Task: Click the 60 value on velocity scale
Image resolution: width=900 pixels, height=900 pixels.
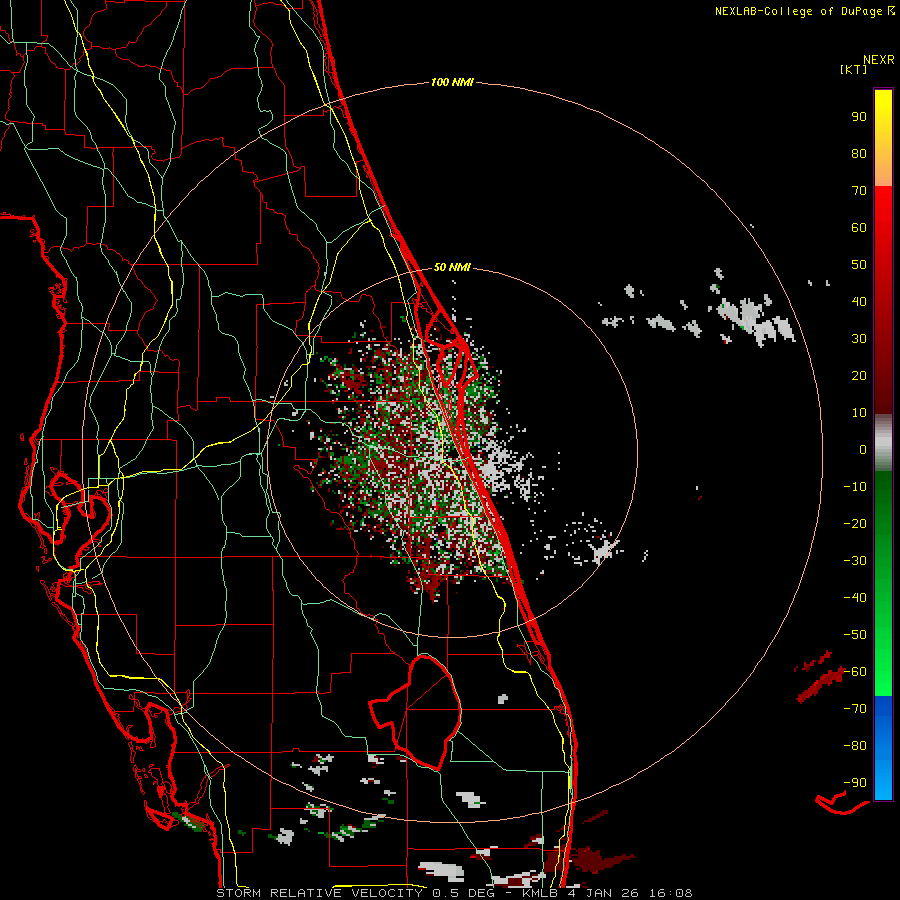Action: tap(859, 227)
